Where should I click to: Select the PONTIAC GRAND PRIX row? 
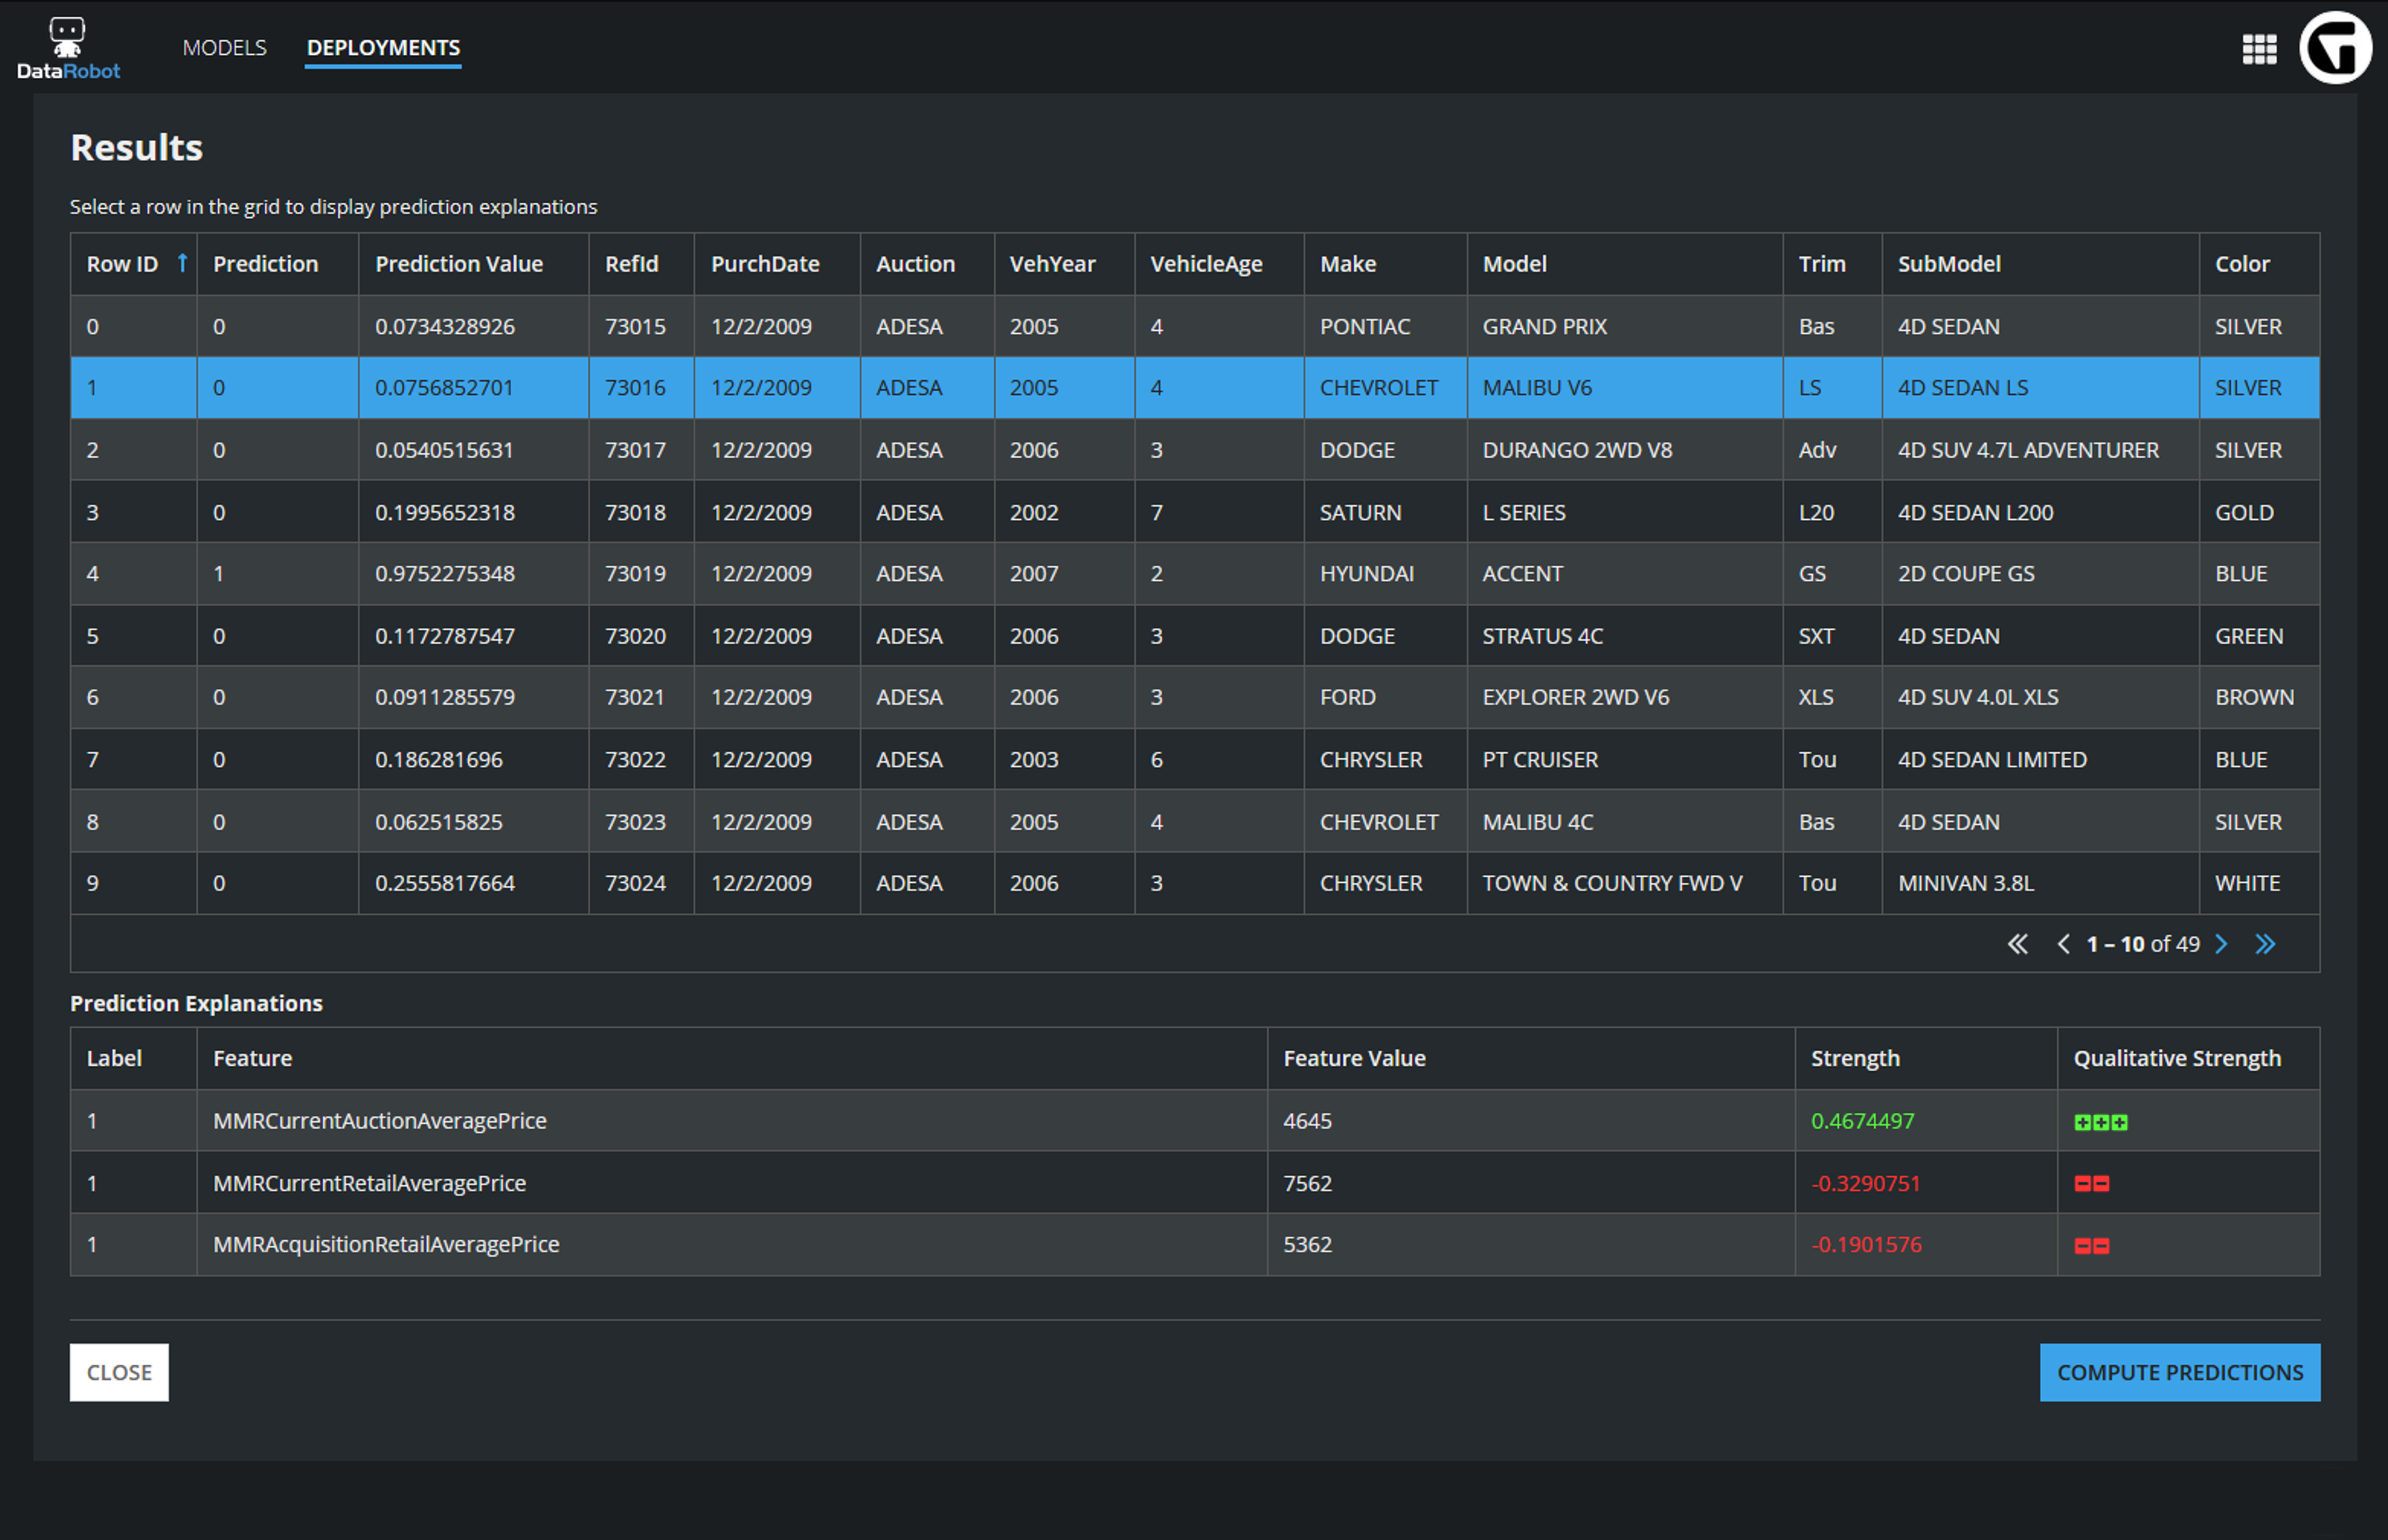tap(1195, 326)
